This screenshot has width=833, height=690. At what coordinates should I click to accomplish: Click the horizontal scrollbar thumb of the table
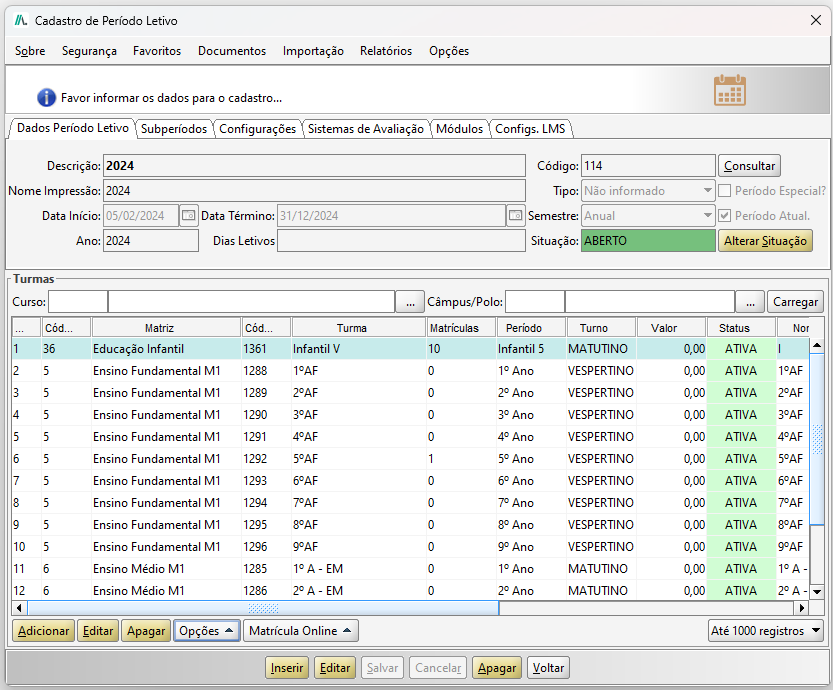[263, 608]
